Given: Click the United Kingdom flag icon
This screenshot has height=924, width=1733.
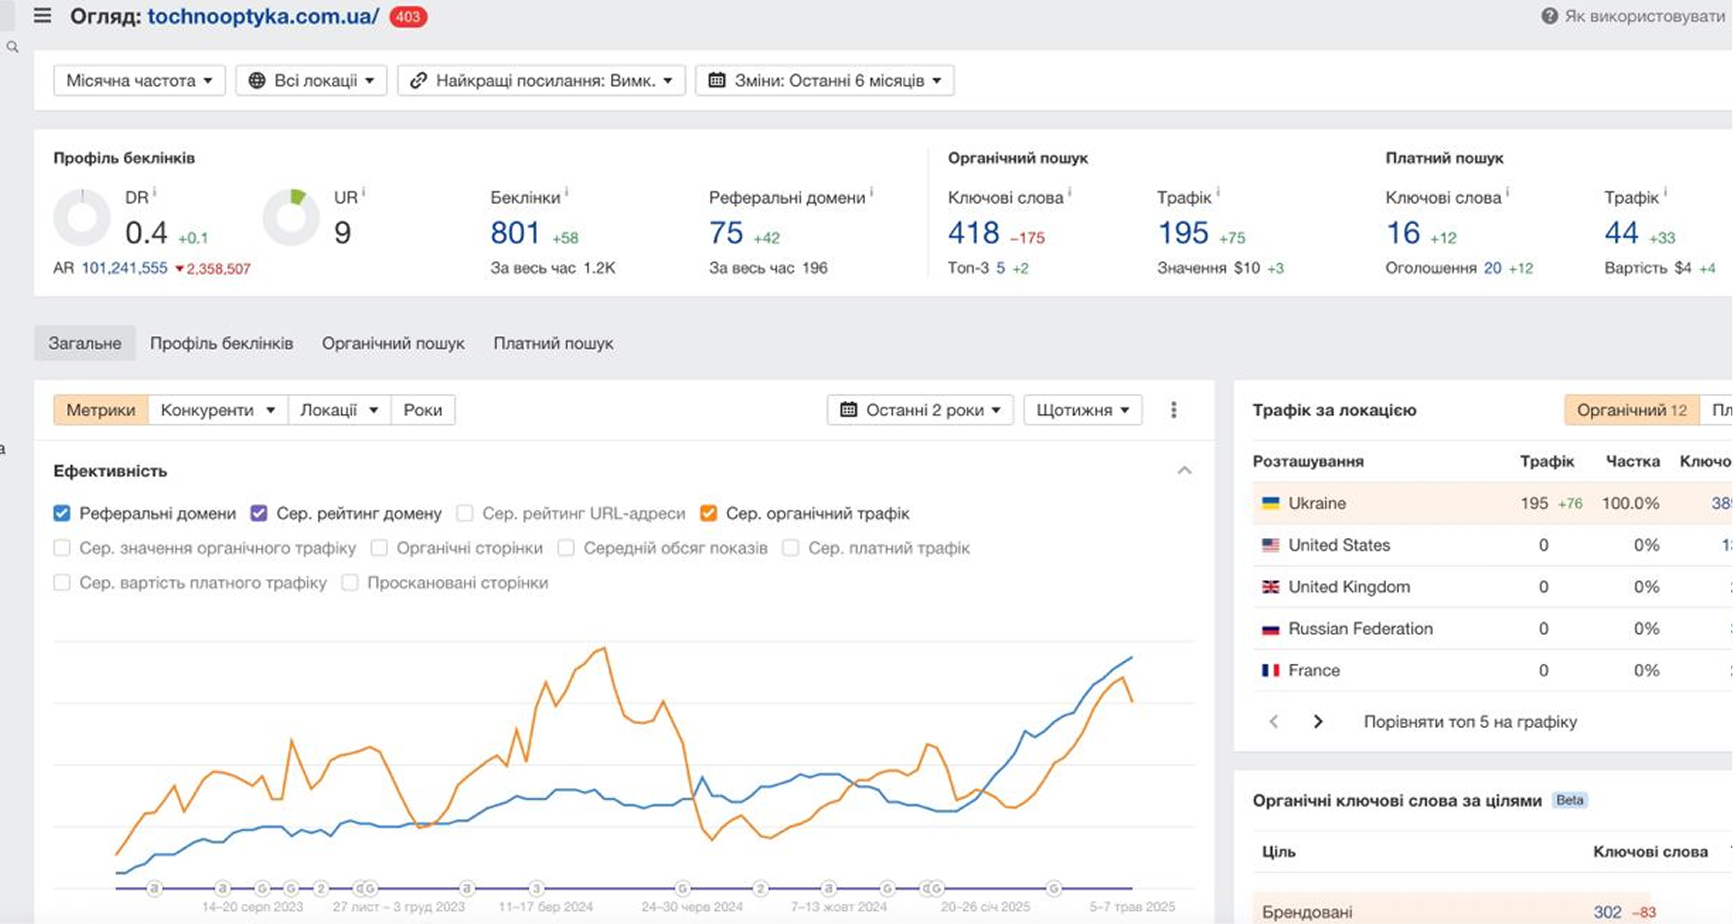Looking at the screenshot, I should point(1271,587).
